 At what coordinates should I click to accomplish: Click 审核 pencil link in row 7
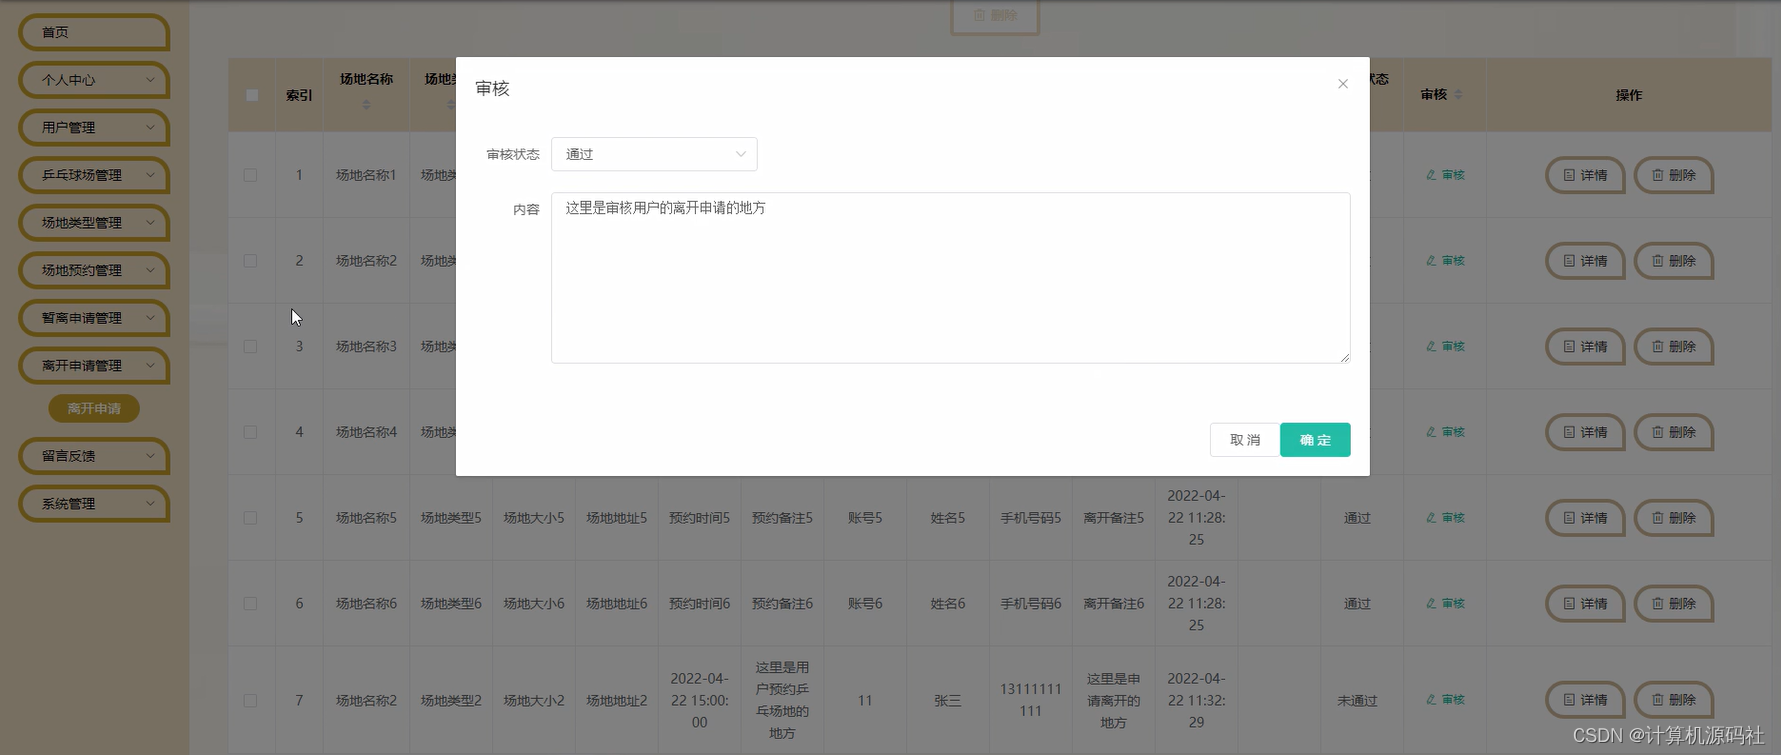1445,700
